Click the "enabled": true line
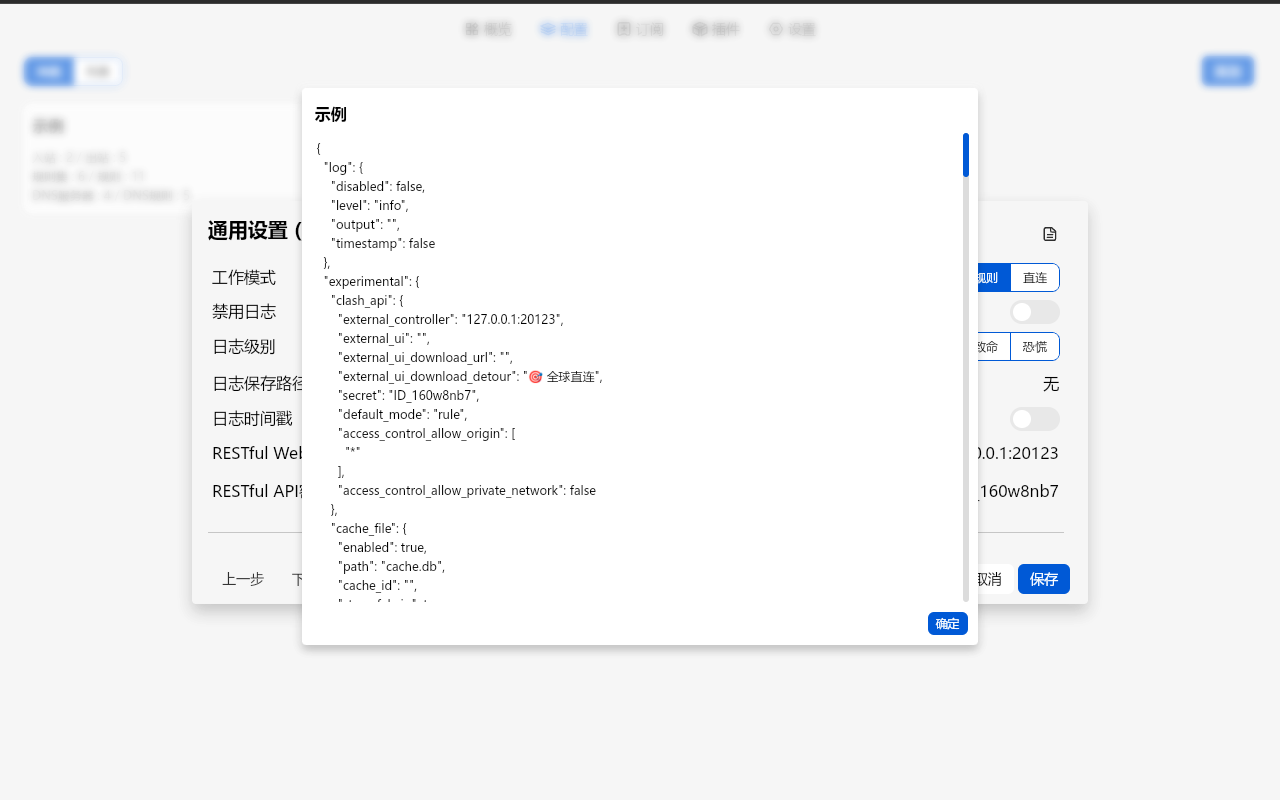The height and width of the screenshot is (800, 1280). click(x=383, y=547)
